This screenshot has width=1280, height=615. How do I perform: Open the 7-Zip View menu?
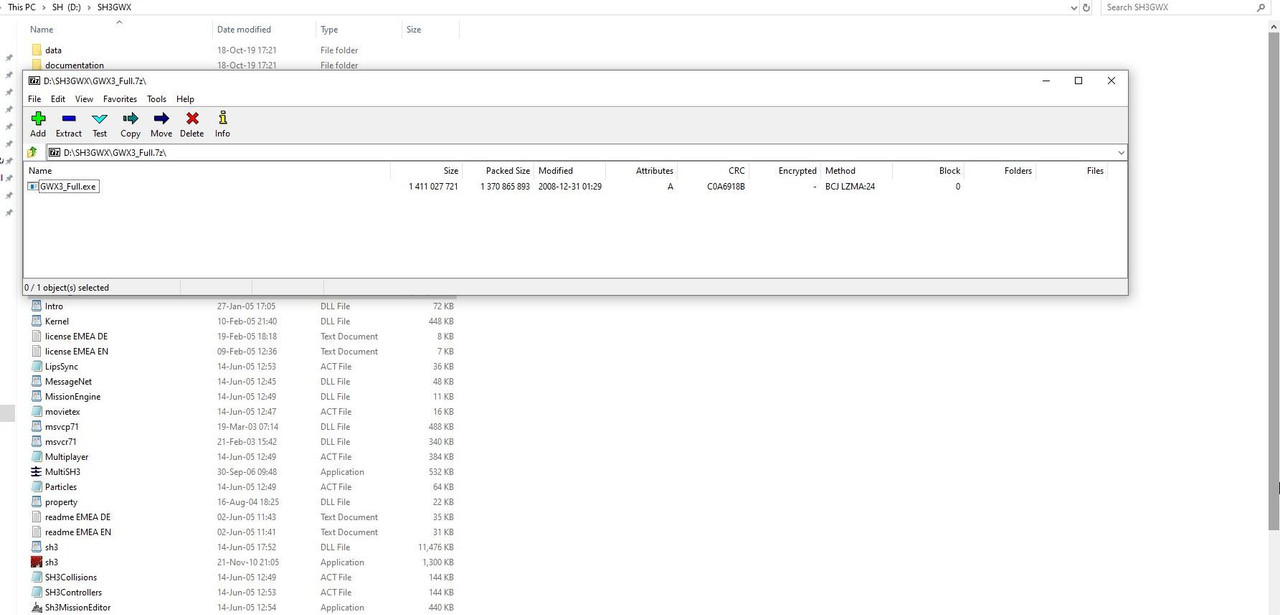click(84, 99)
